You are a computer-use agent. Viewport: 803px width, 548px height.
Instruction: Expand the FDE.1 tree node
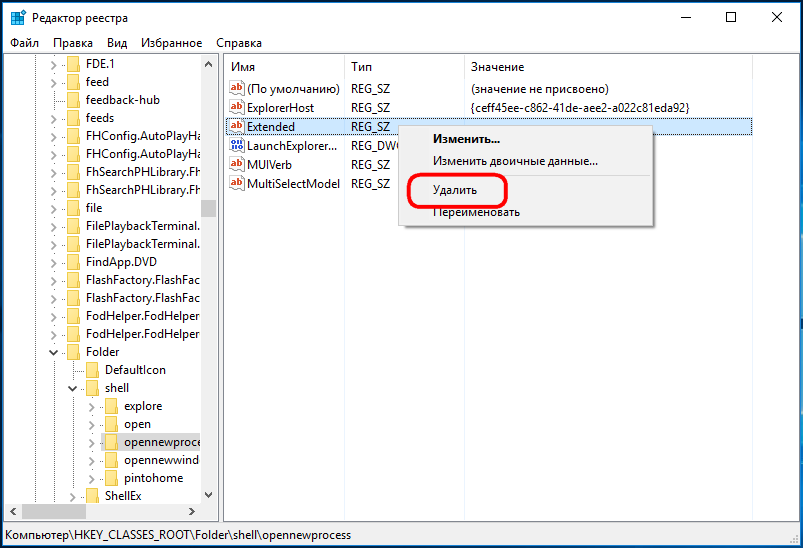point(53,65)
